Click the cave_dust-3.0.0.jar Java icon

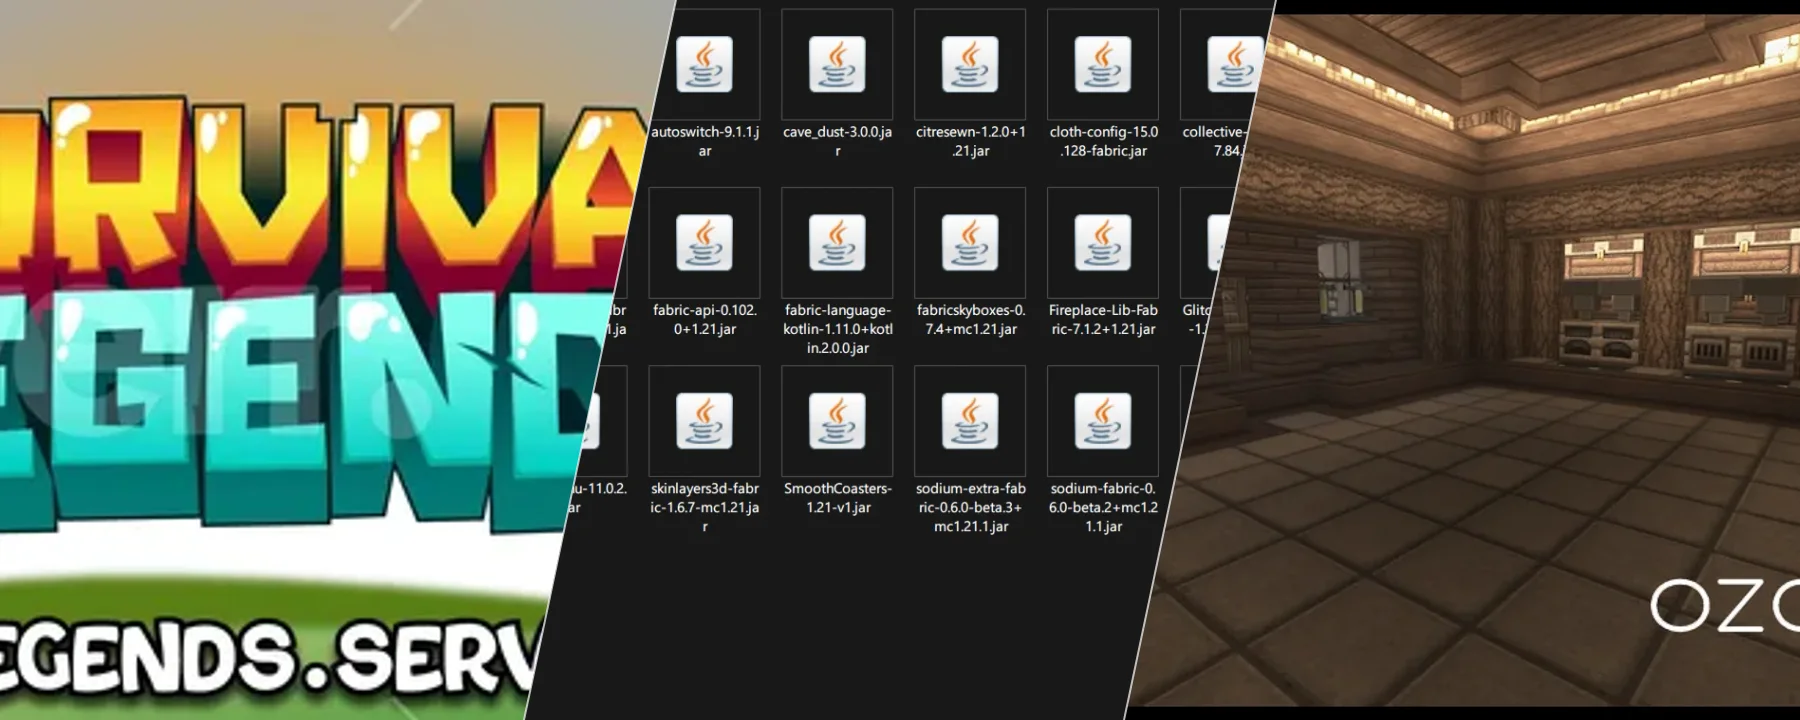pos(837,64)
